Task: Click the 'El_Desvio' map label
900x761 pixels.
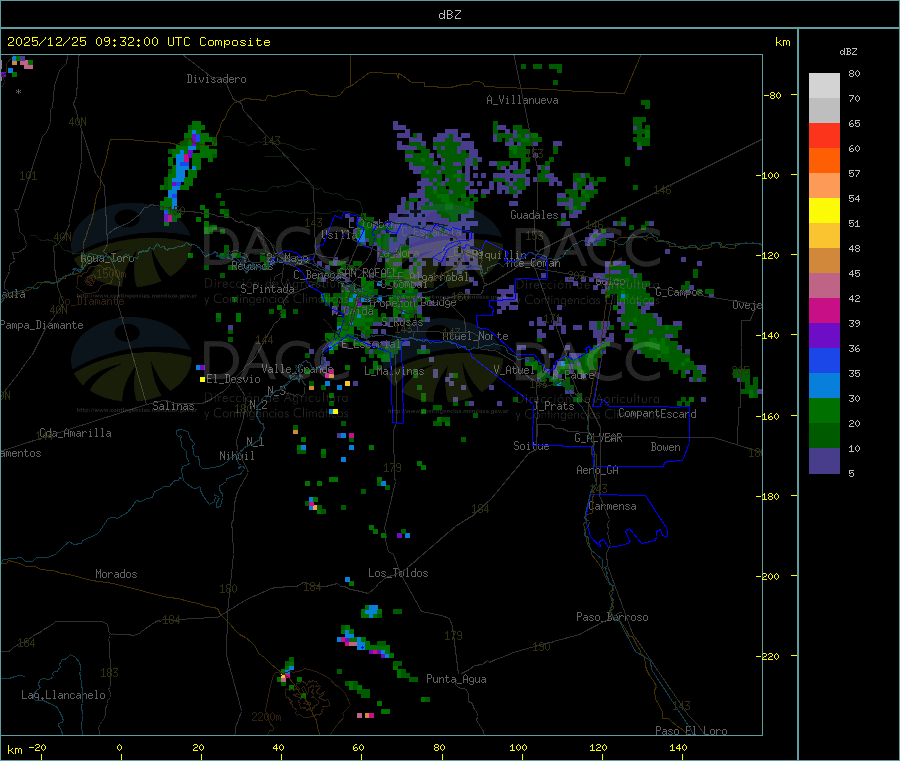Action: 233,379
